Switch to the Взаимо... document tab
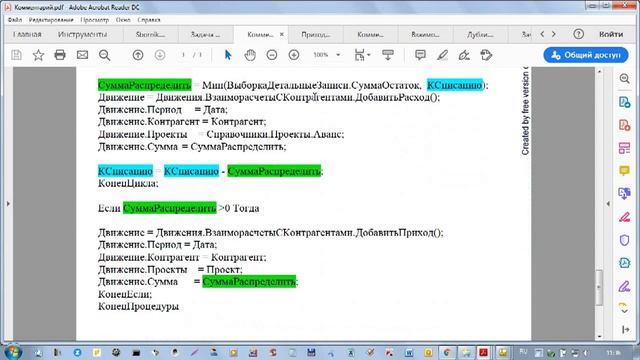Screen dimensions: 640x360 coord(425,35)
